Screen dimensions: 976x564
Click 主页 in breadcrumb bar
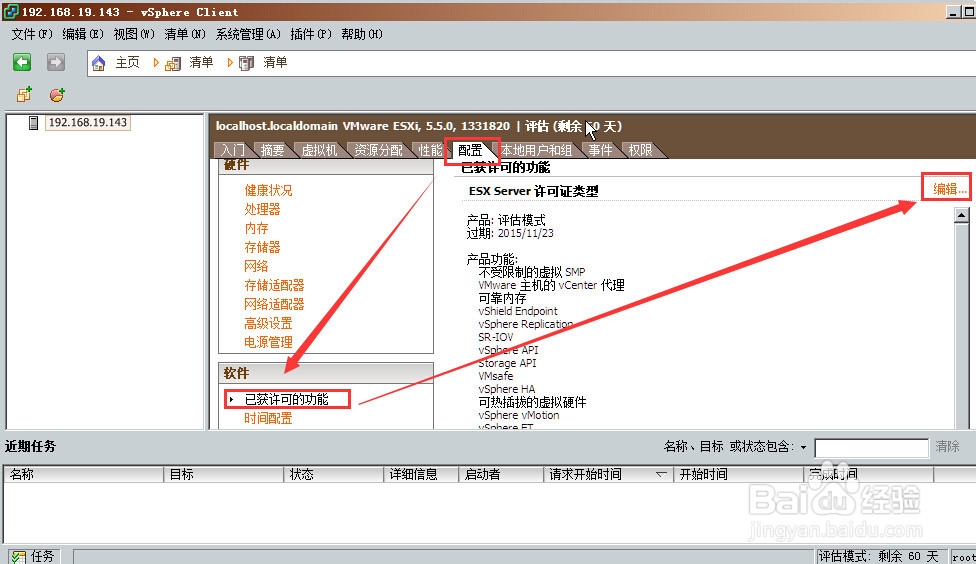point(128,62)
